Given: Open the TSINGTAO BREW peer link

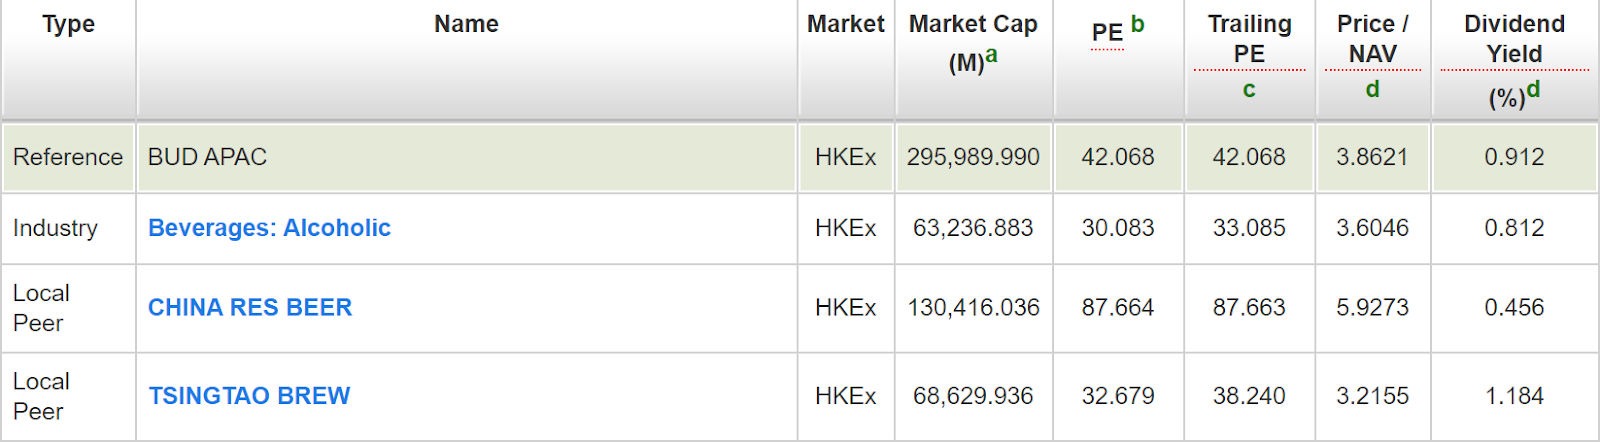Looking at the screenshot, I should pos(249,396).
